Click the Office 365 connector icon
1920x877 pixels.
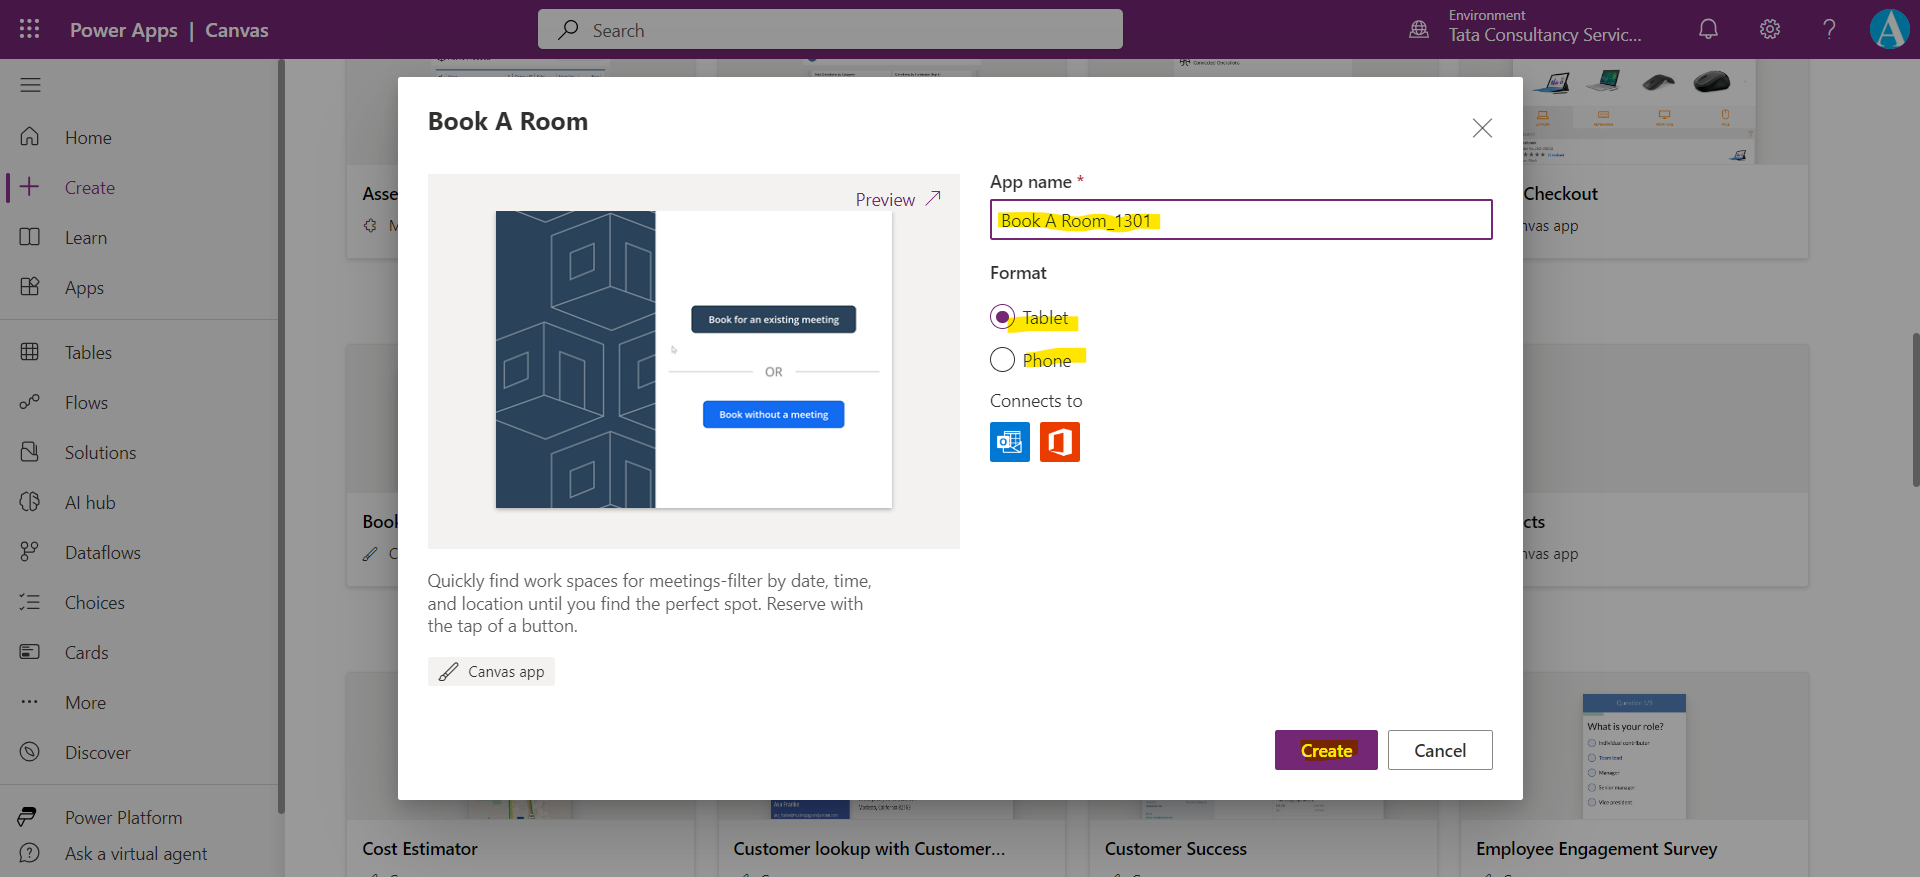coord(1059,442)
